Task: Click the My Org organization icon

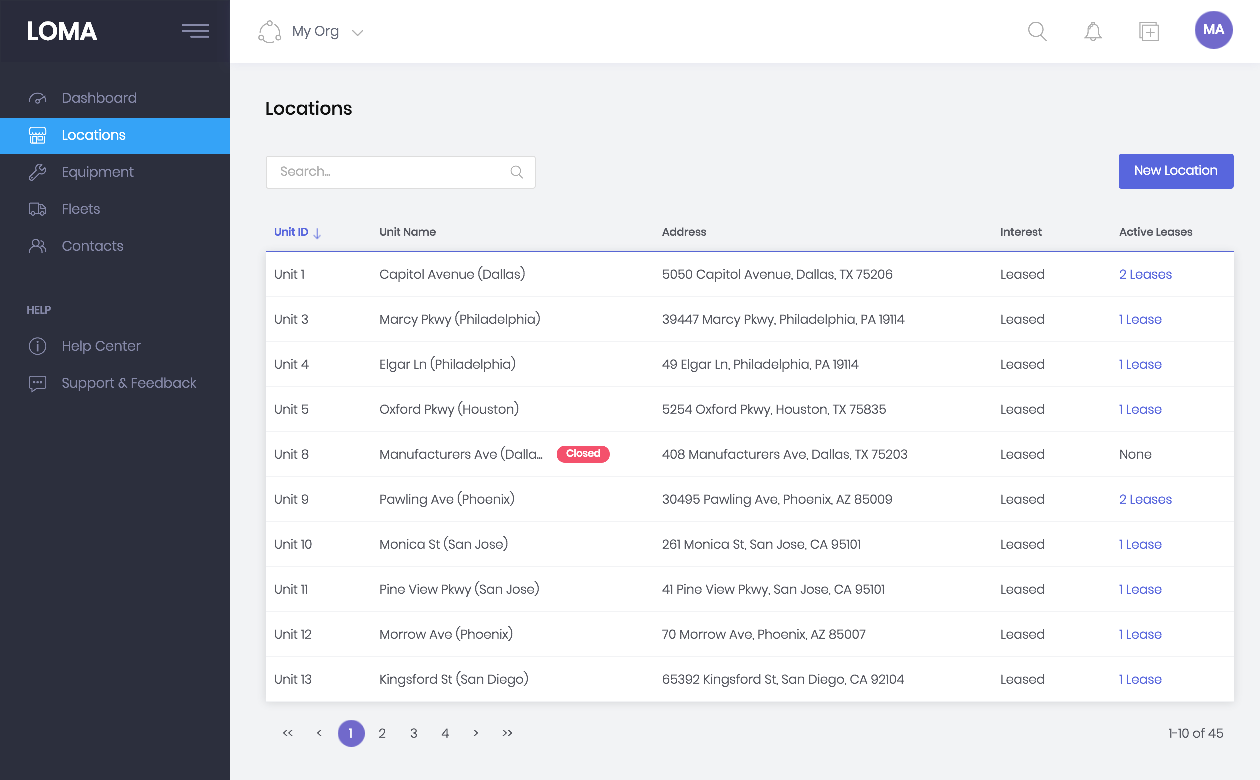Action: pos(269,32)
